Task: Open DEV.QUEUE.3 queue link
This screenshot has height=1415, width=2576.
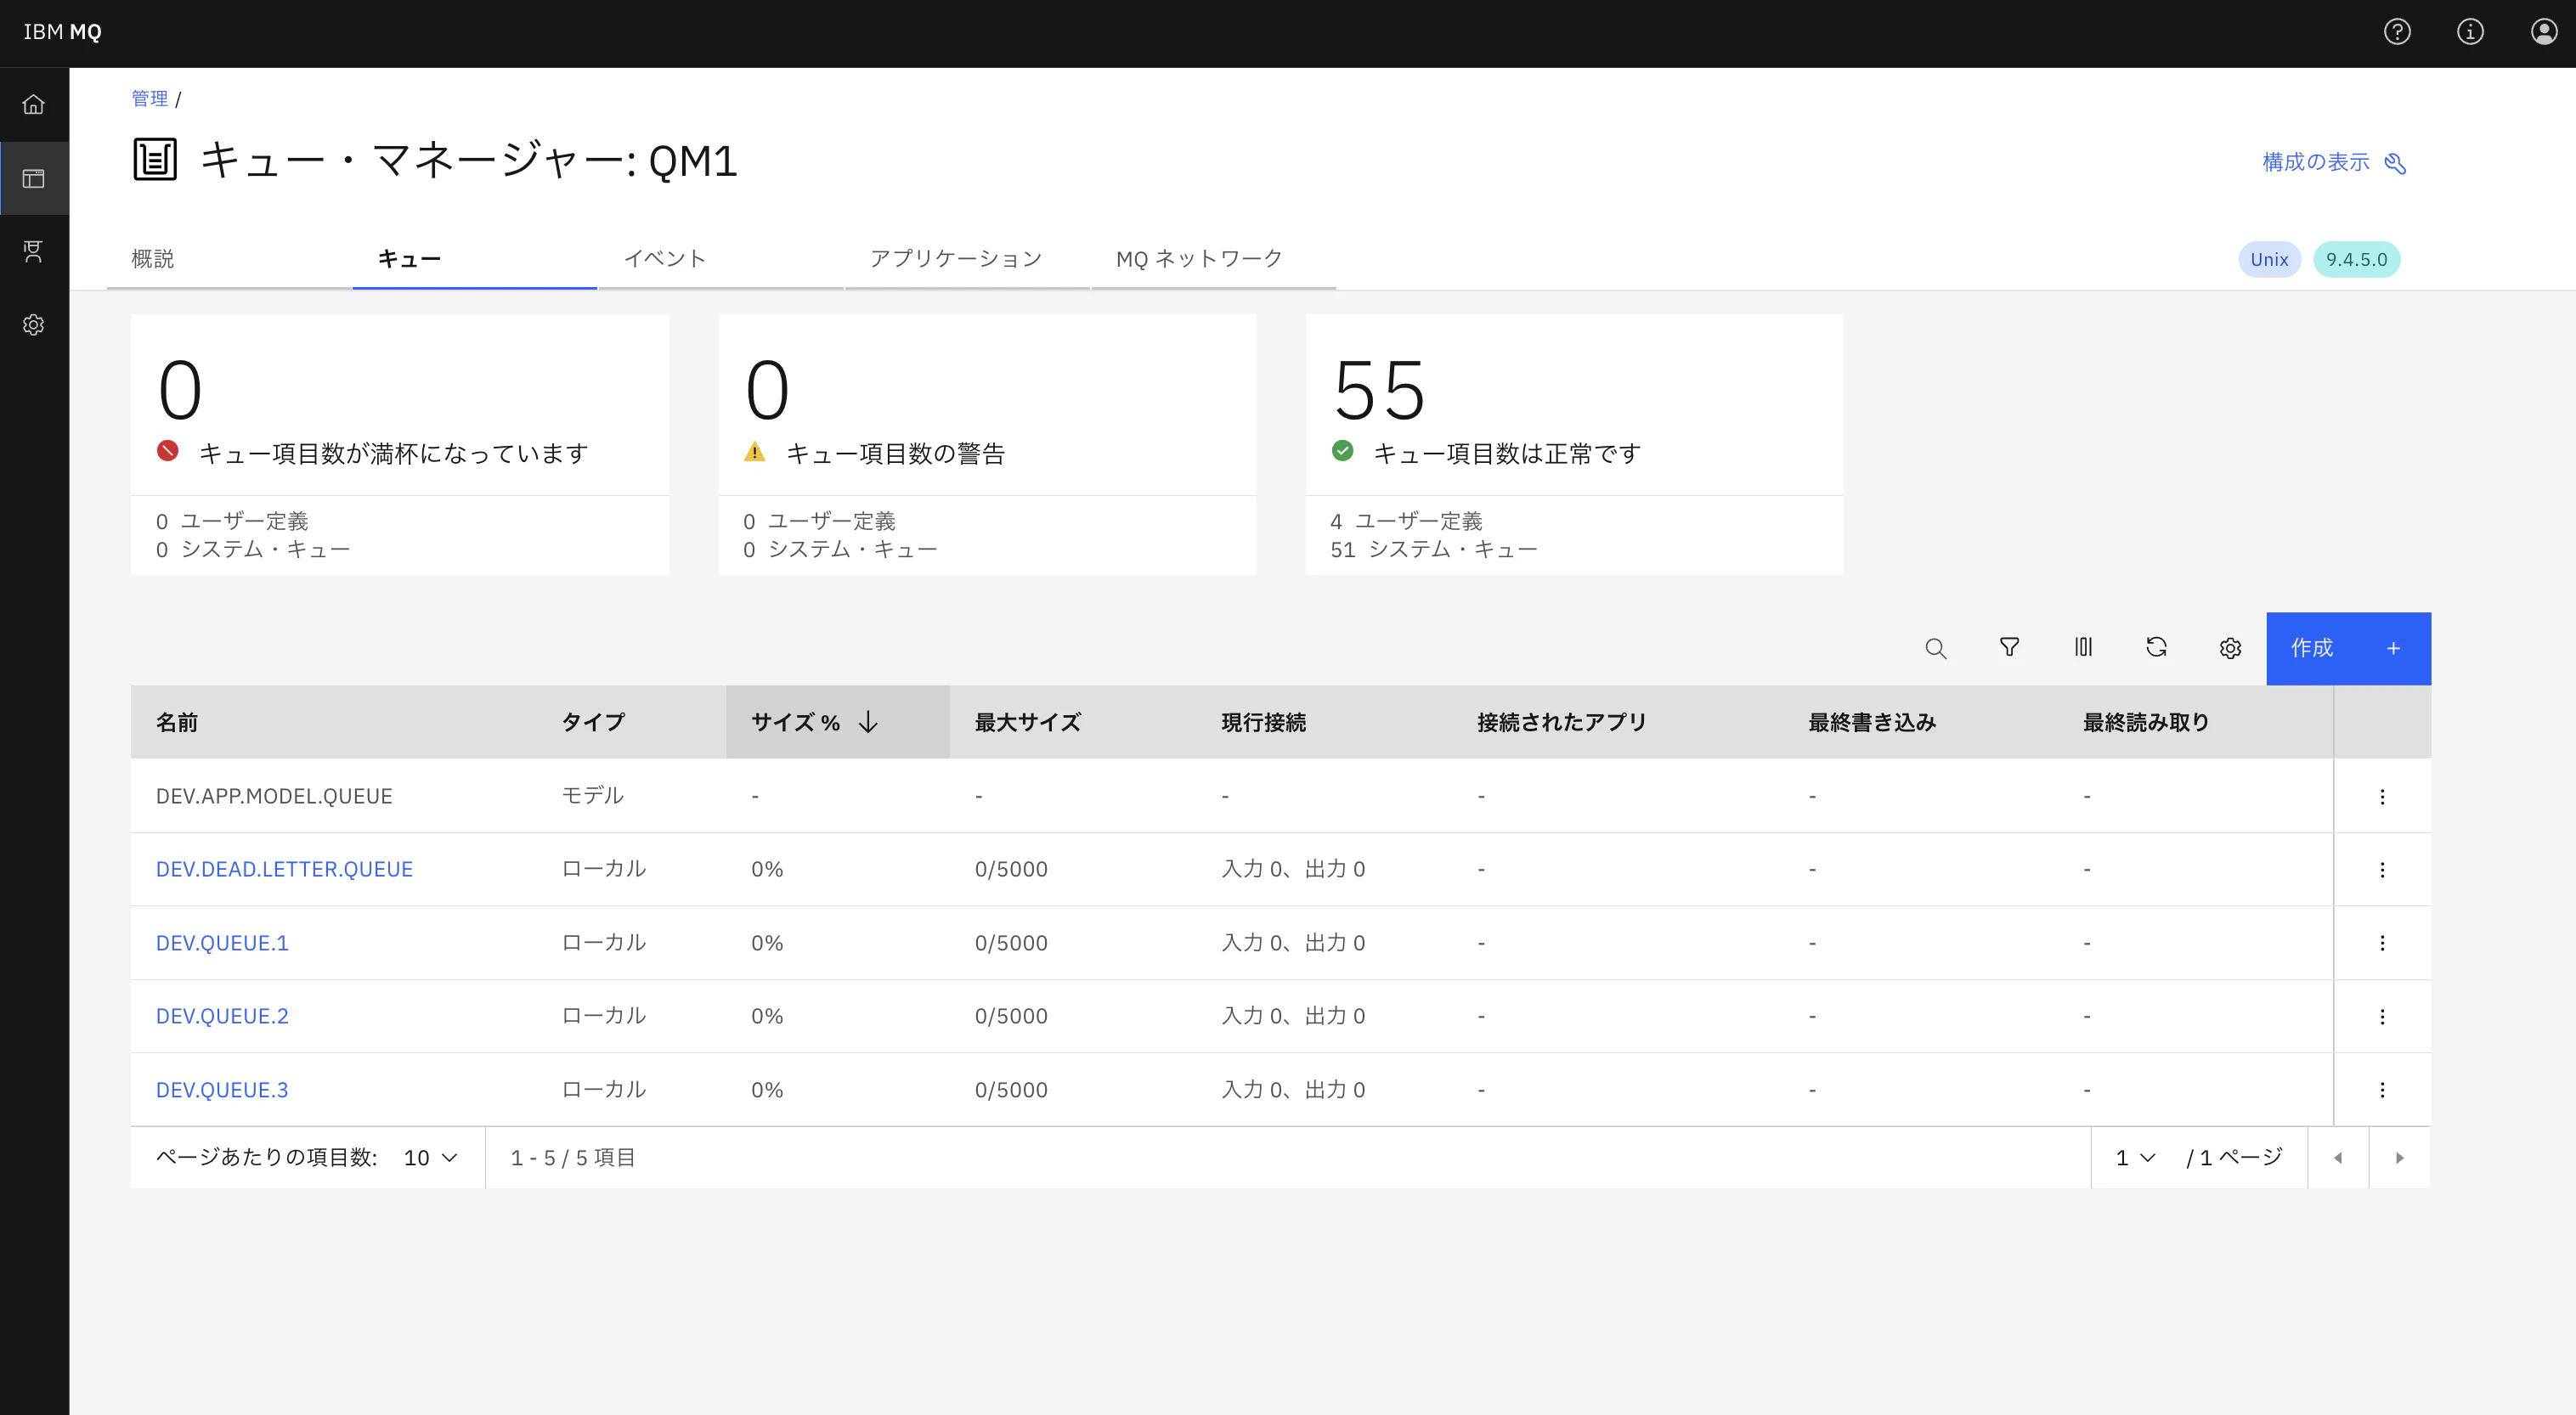Action: pyautogui.click(x=222, y=1090)
